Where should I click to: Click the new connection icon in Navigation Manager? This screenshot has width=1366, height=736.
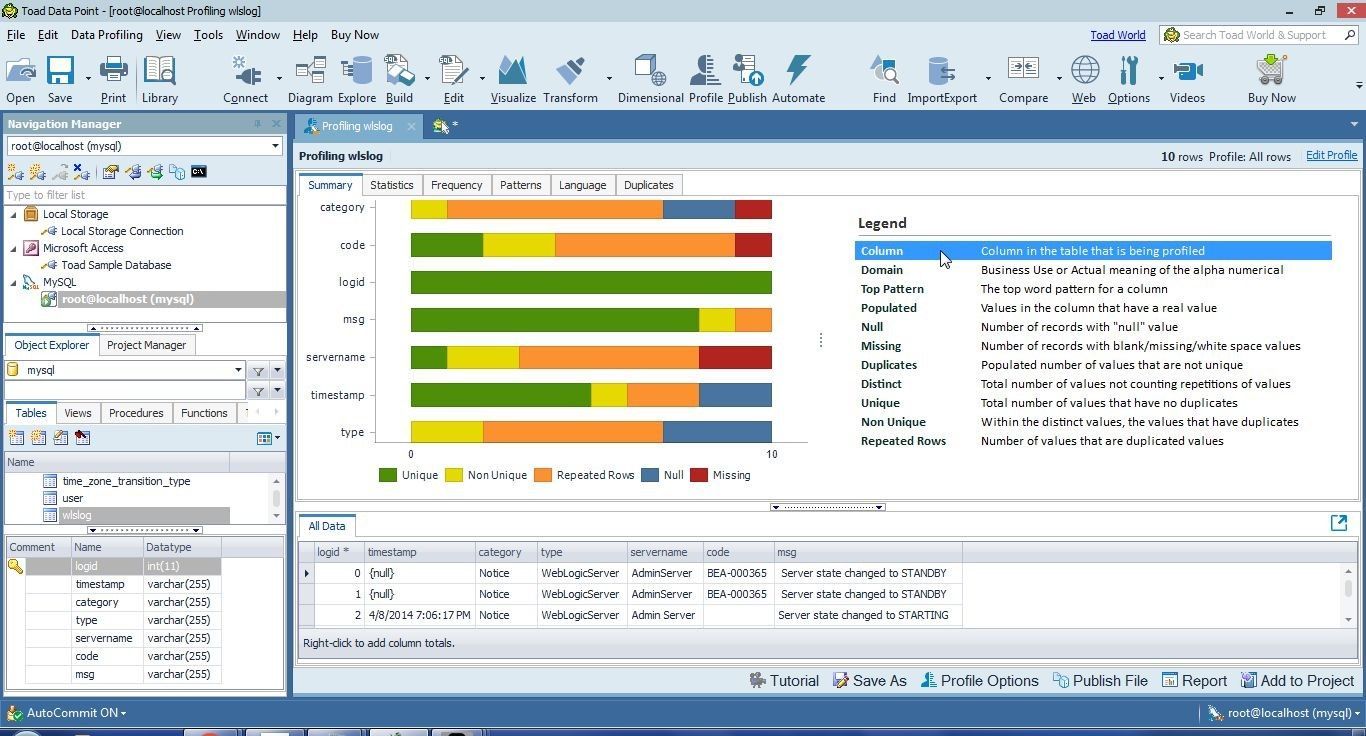[15, 172]
